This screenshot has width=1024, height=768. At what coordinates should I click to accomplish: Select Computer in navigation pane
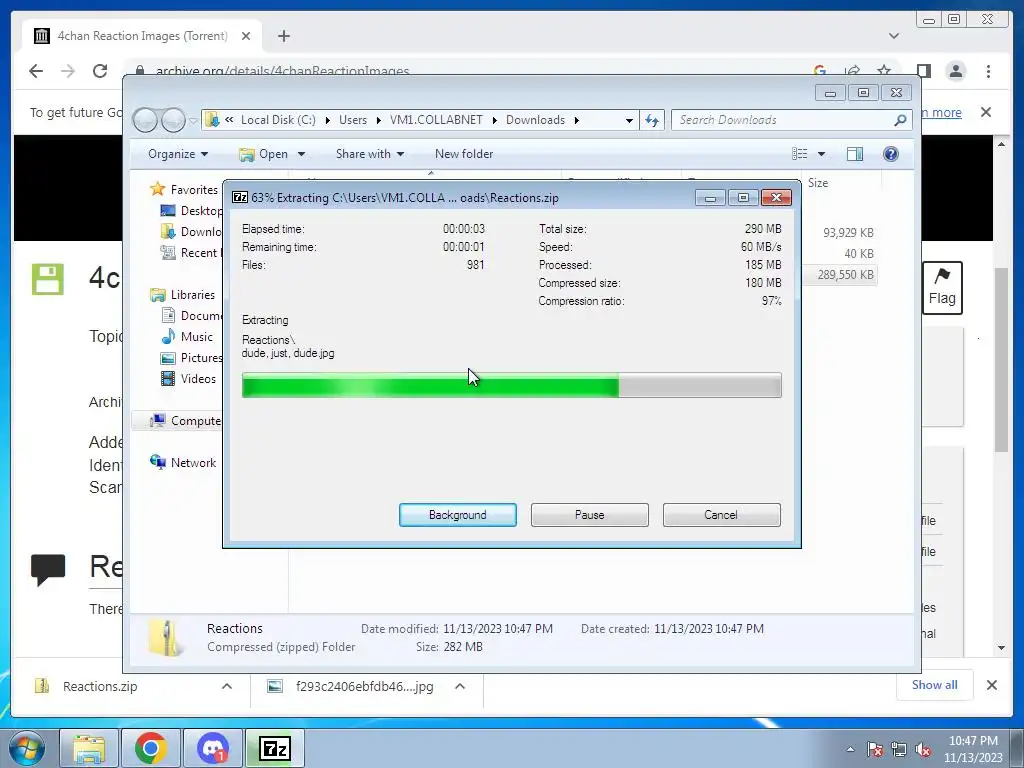[196, 421]
